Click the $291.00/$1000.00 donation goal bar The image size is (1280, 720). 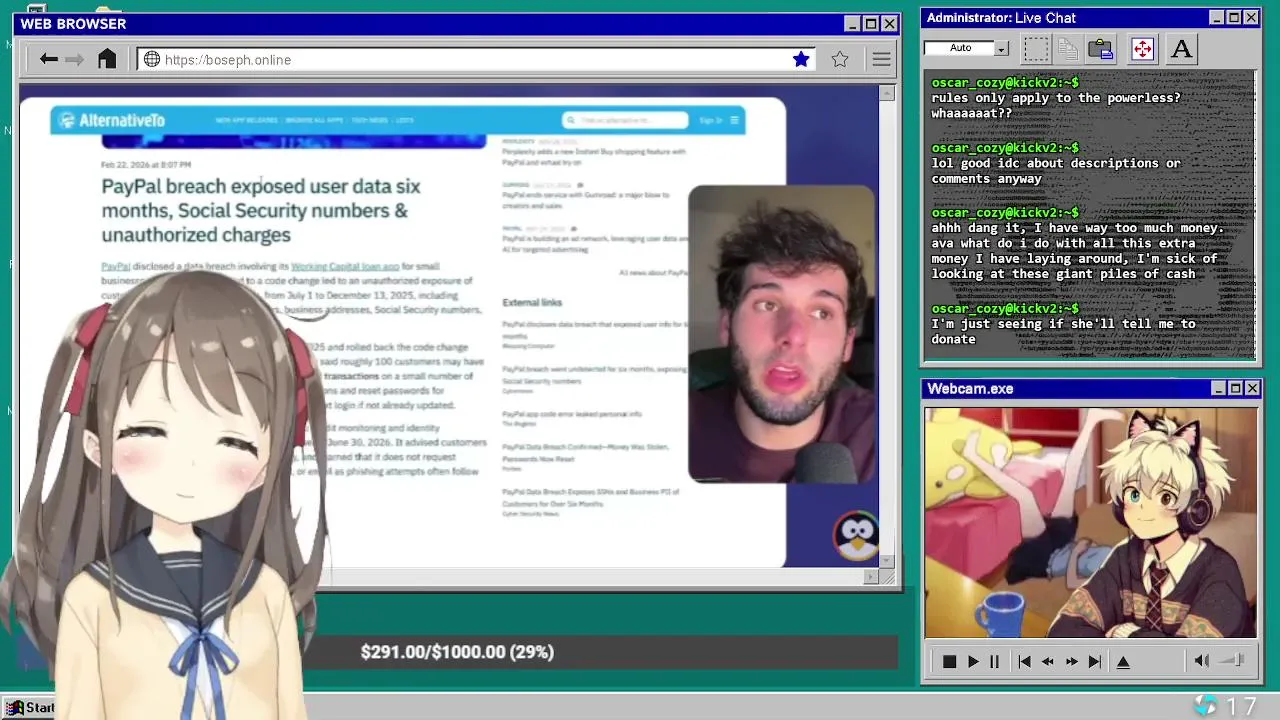(x=457, y=652)
